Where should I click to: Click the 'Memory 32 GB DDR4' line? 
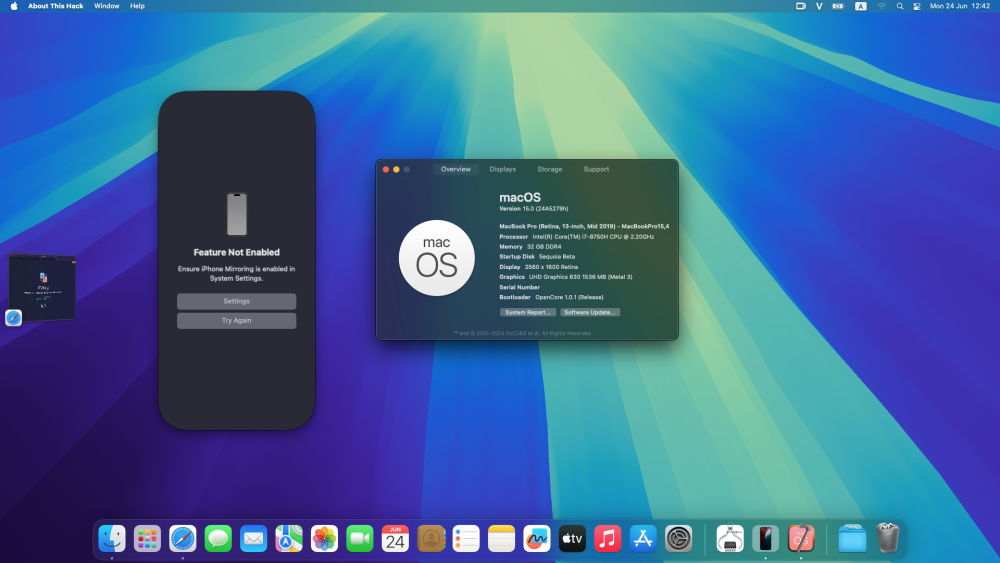[531, 247]
